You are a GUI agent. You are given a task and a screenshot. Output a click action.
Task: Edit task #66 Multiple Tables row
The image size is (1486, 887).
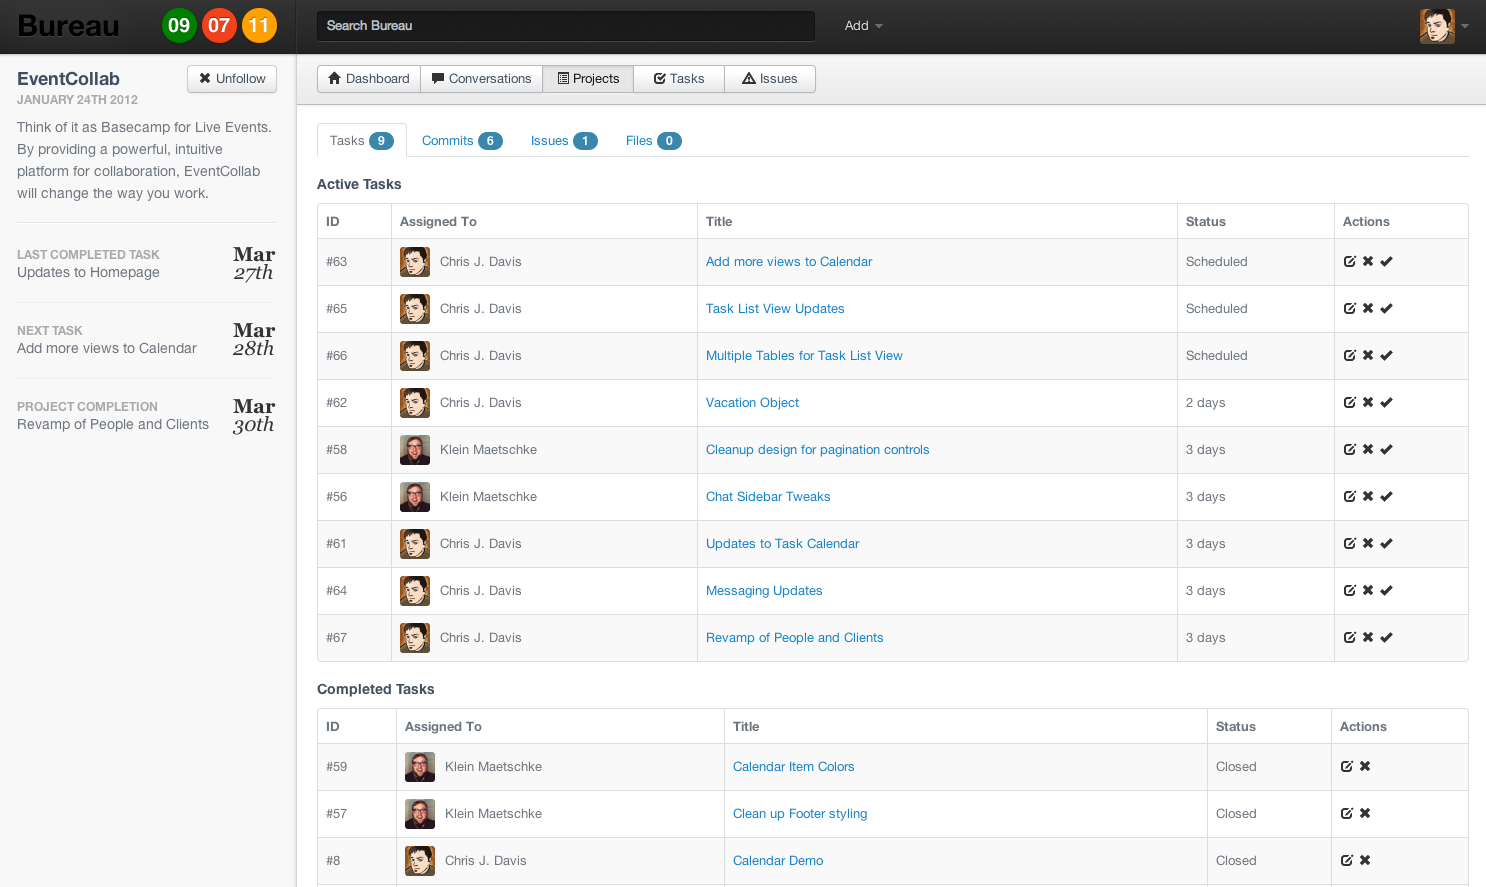tap(1350, 356)
